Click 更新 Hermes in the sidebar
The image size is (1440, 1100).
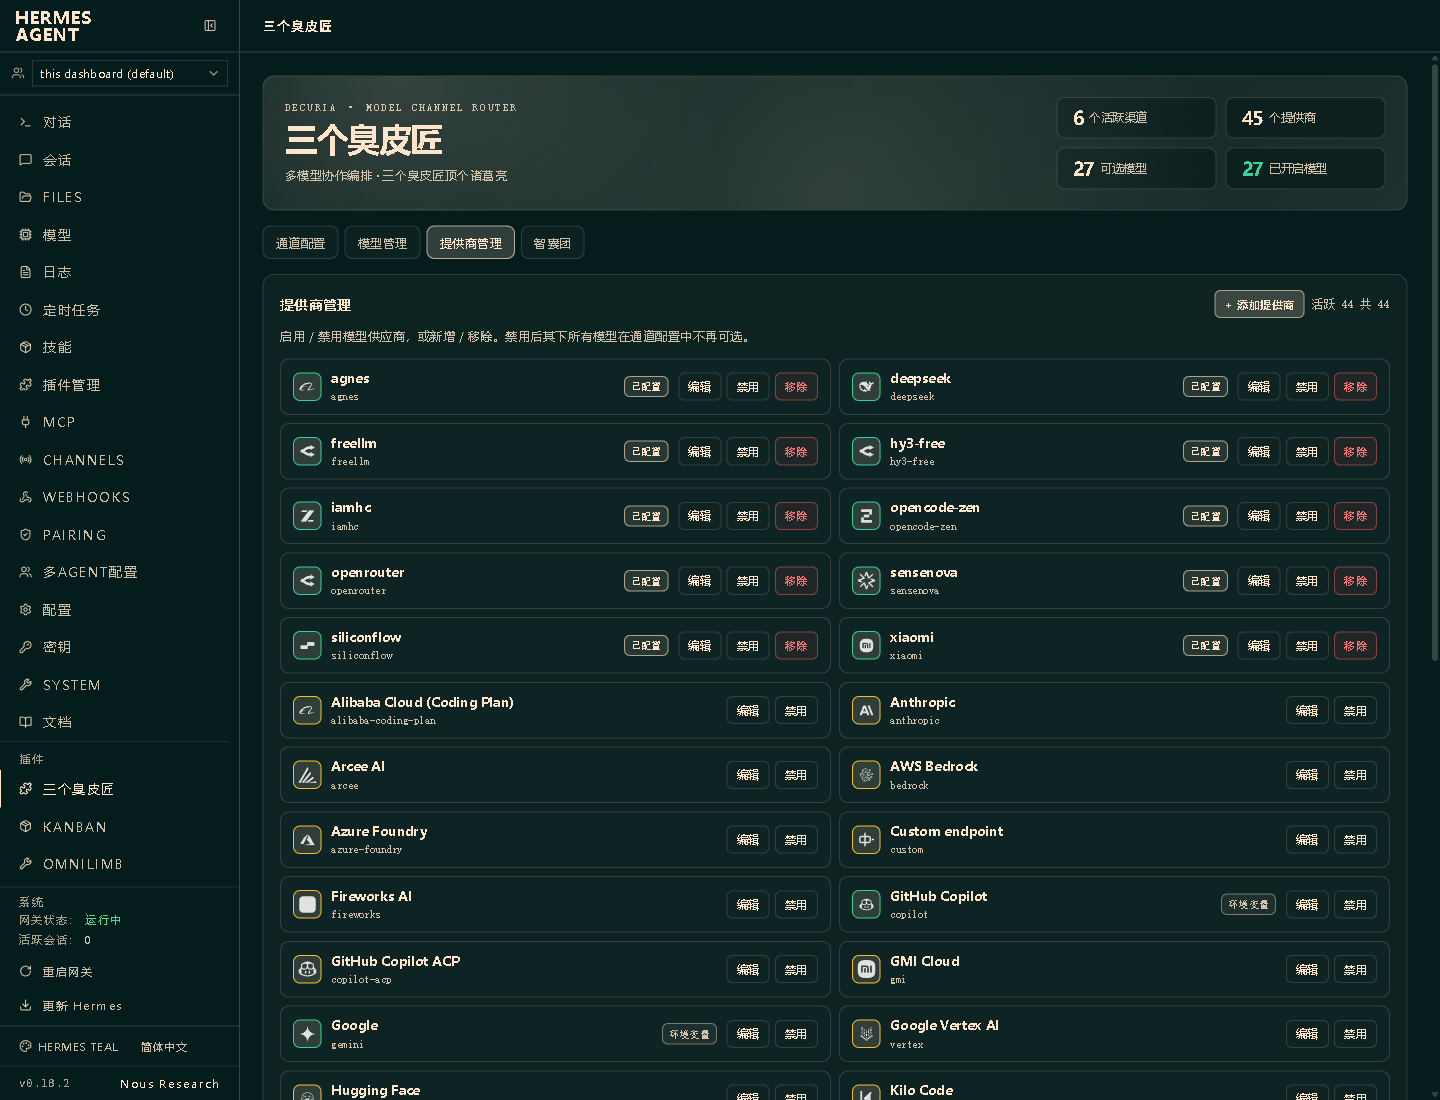pyautogui.click(x=71, y=1006)
